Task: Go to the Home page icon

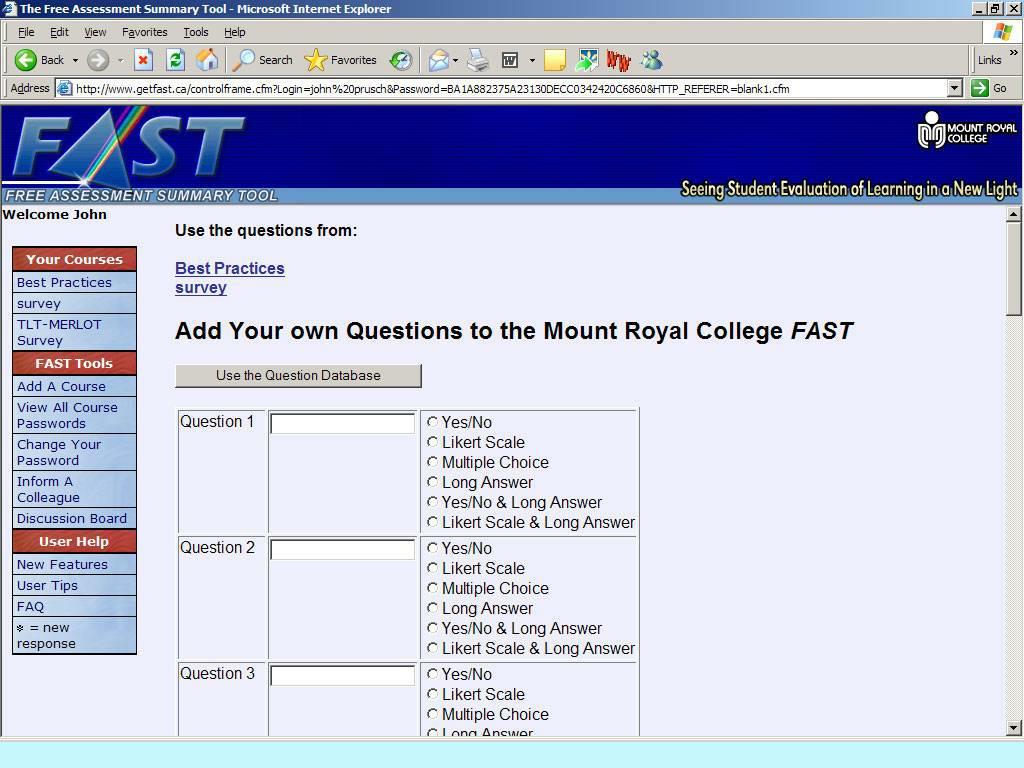Action: [207, 60]
